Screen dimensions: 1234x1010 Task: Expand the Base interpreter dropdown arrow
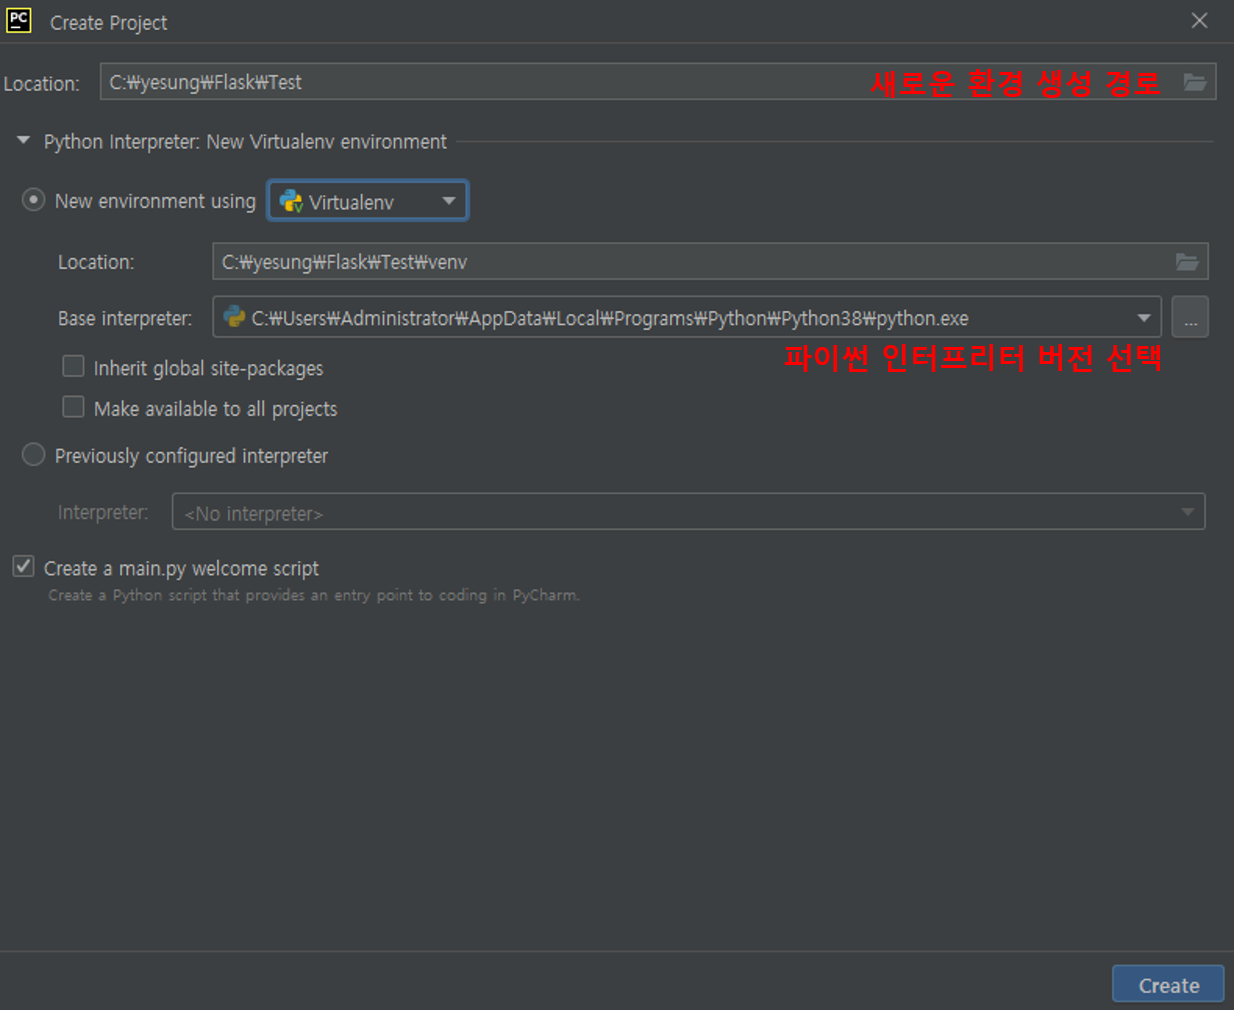[x=1144, y=318]
